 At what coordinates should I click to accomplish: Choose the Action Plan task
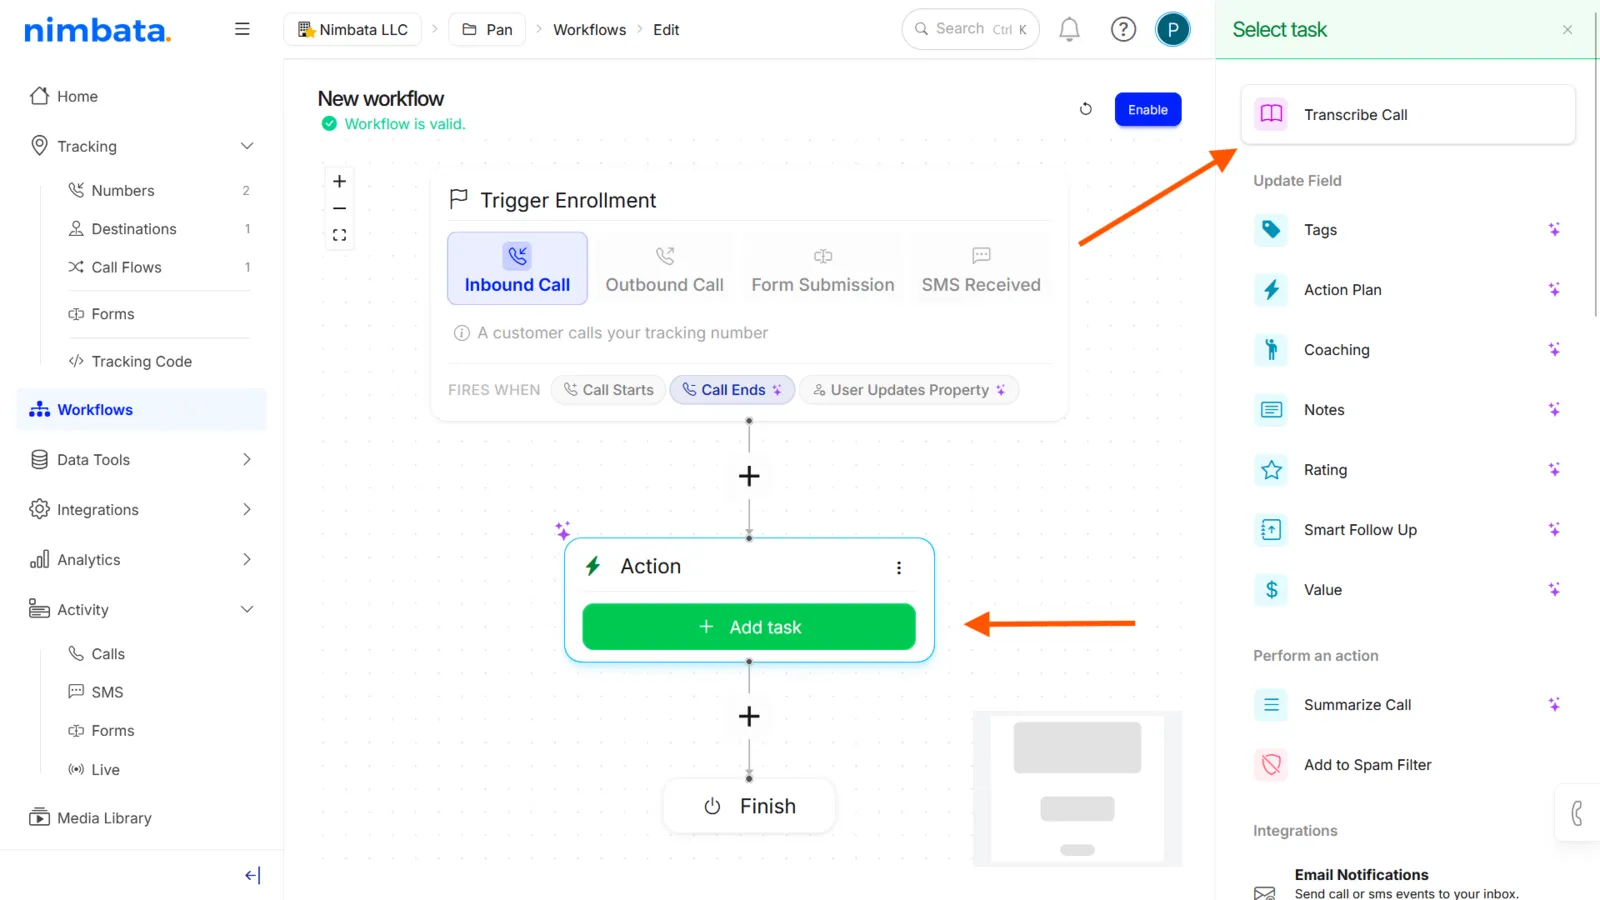point(1408,290)
